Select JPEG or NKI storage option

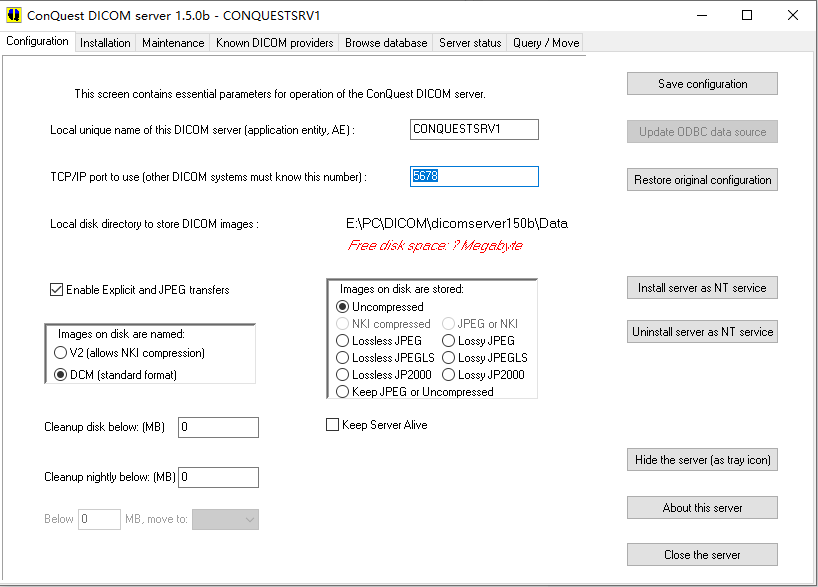(x=480, y=324)
